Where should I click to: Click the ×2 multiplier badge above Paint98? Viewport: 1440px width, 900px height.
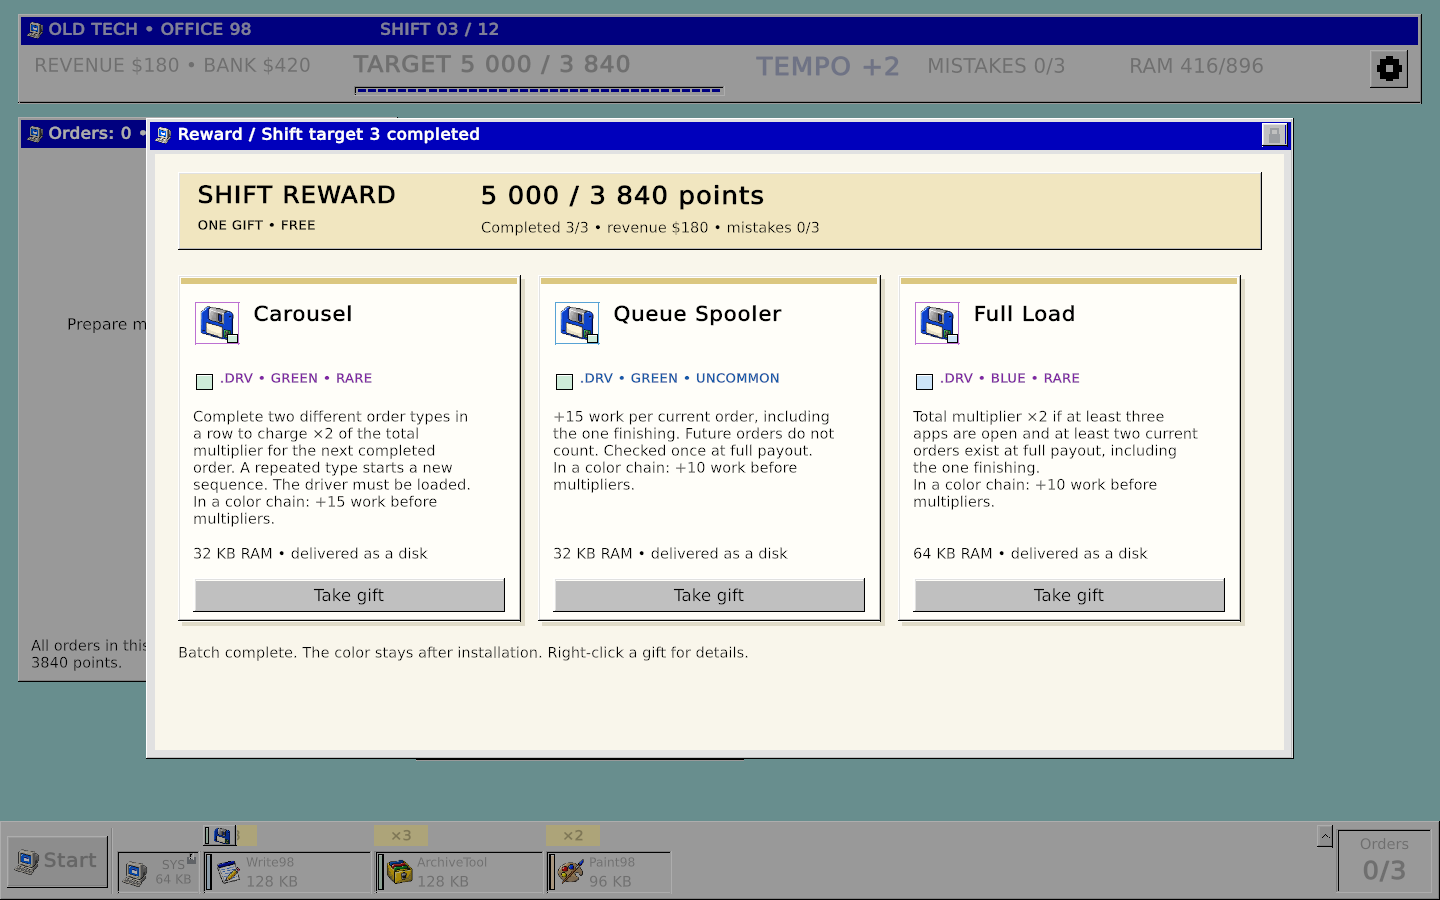click(x=573, y=836)
